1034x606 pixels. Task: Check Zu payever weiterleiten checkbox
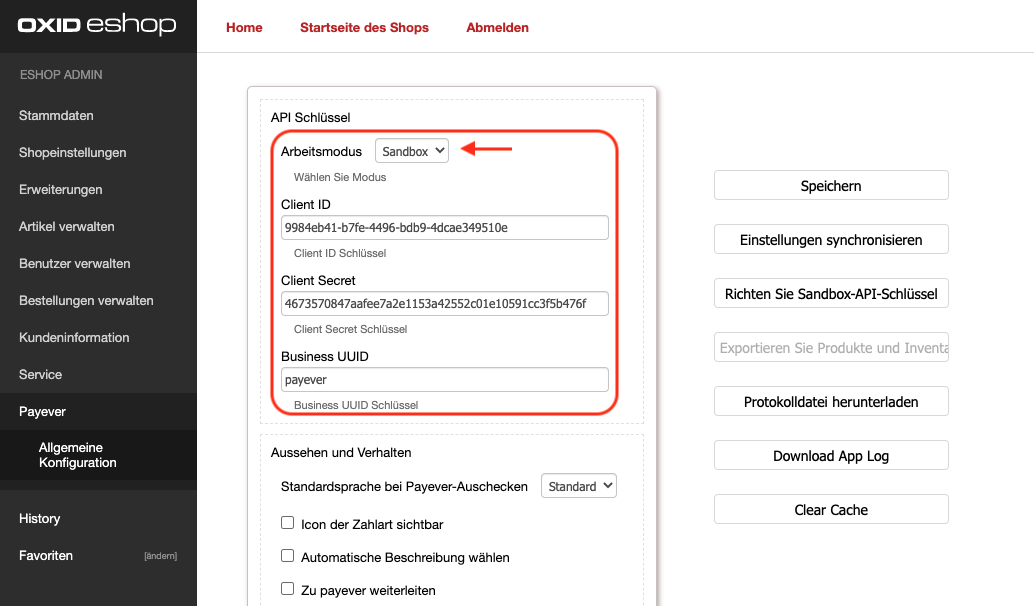pyautogui.click(x=288, y=589)
